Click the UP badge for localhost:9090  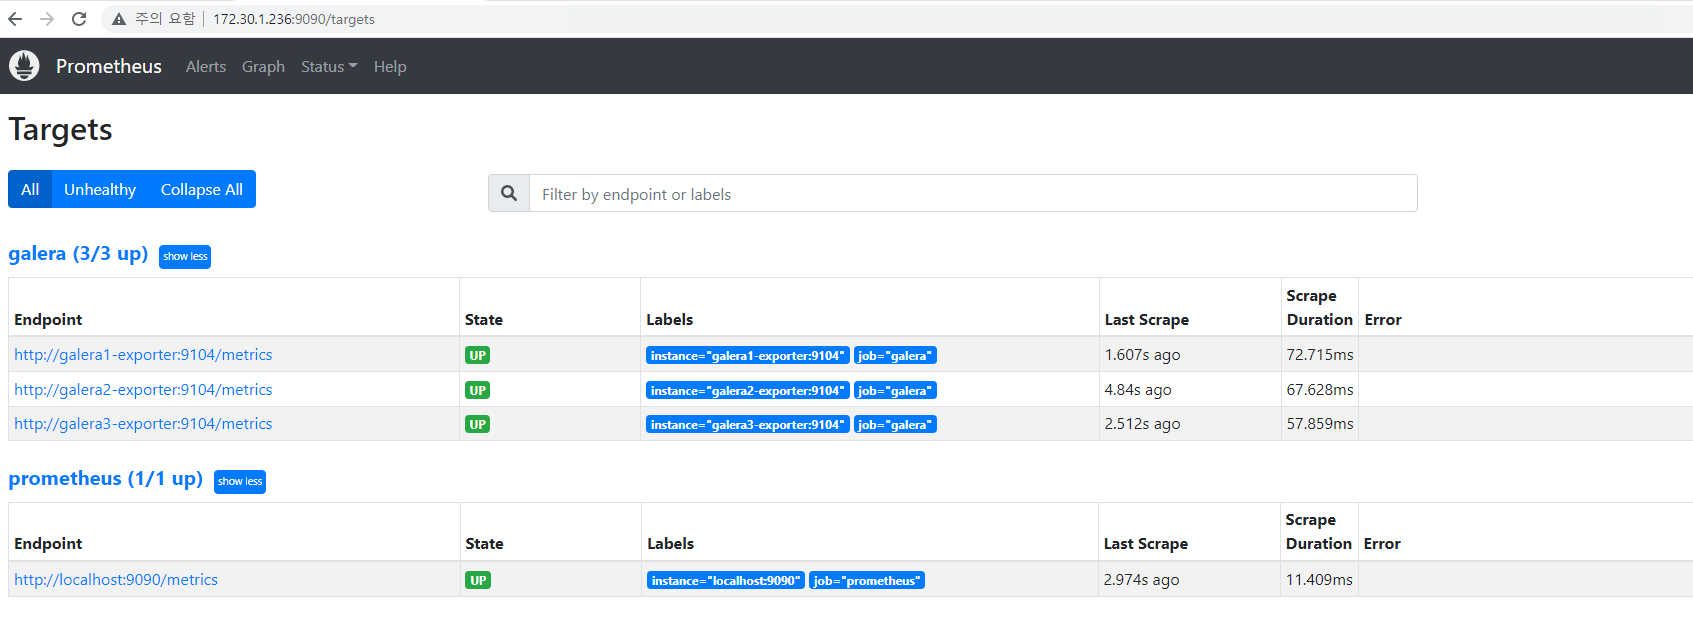point(478,580)
